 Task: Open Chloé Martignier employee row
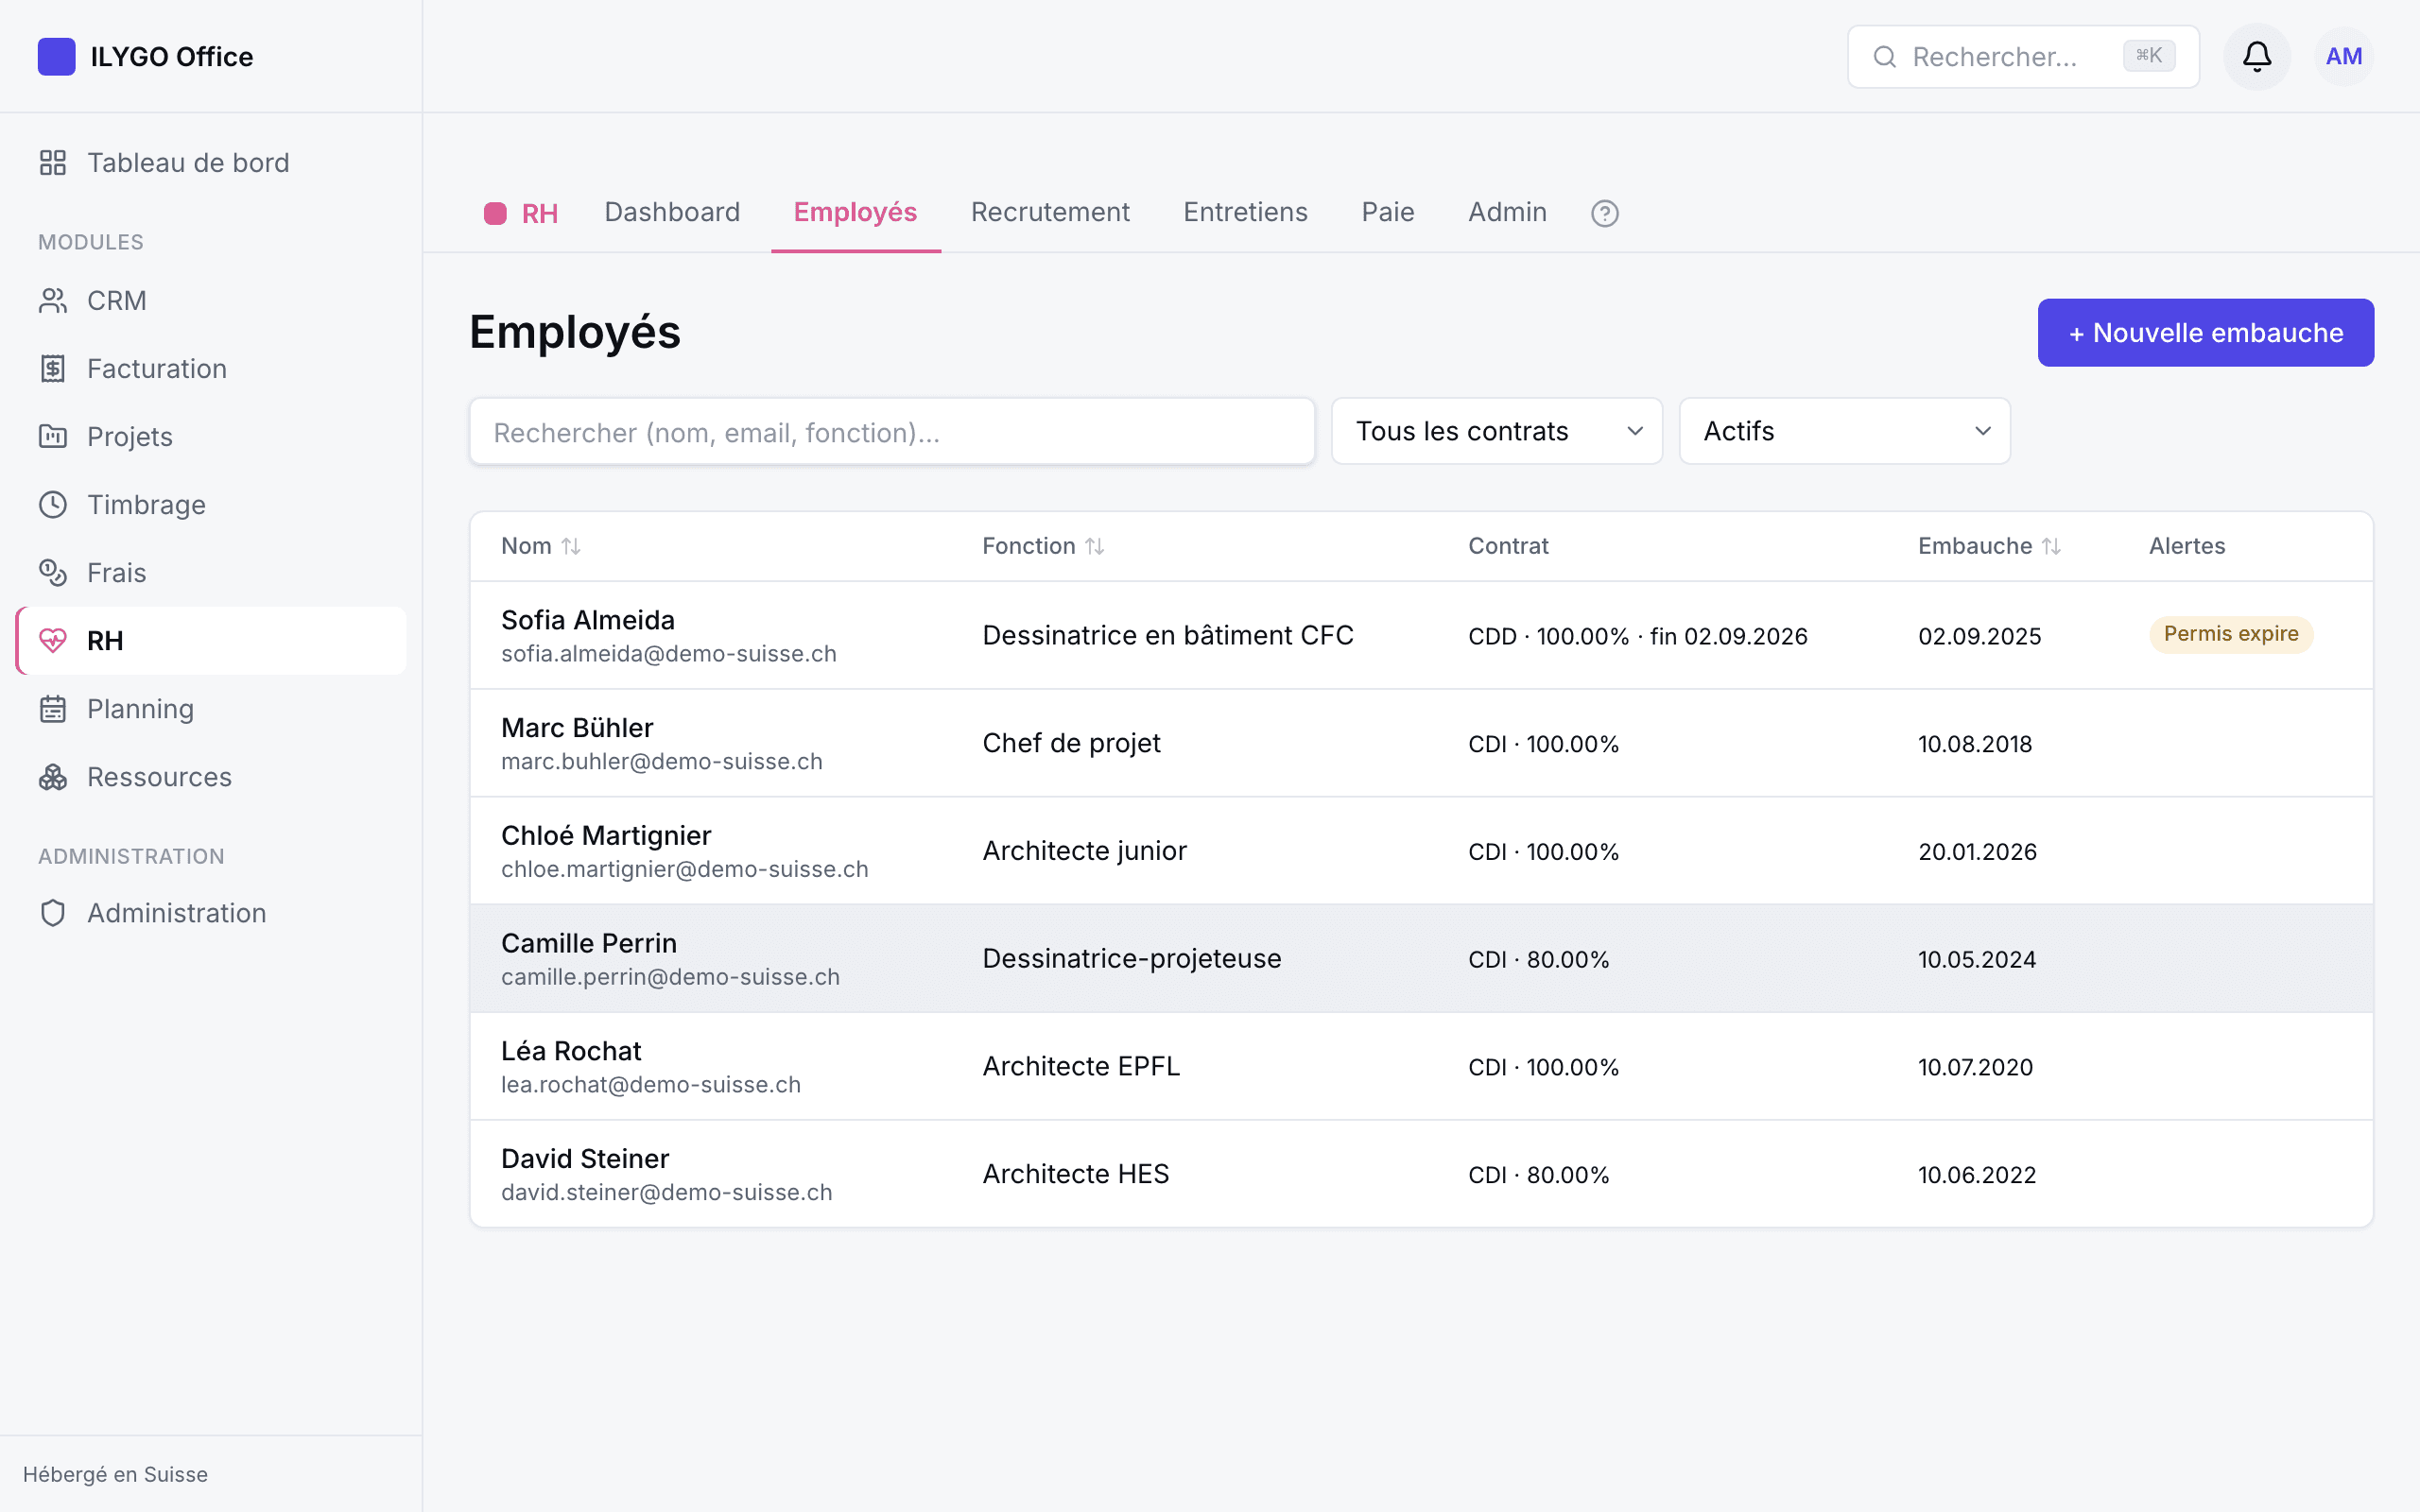pos(1421,851)
